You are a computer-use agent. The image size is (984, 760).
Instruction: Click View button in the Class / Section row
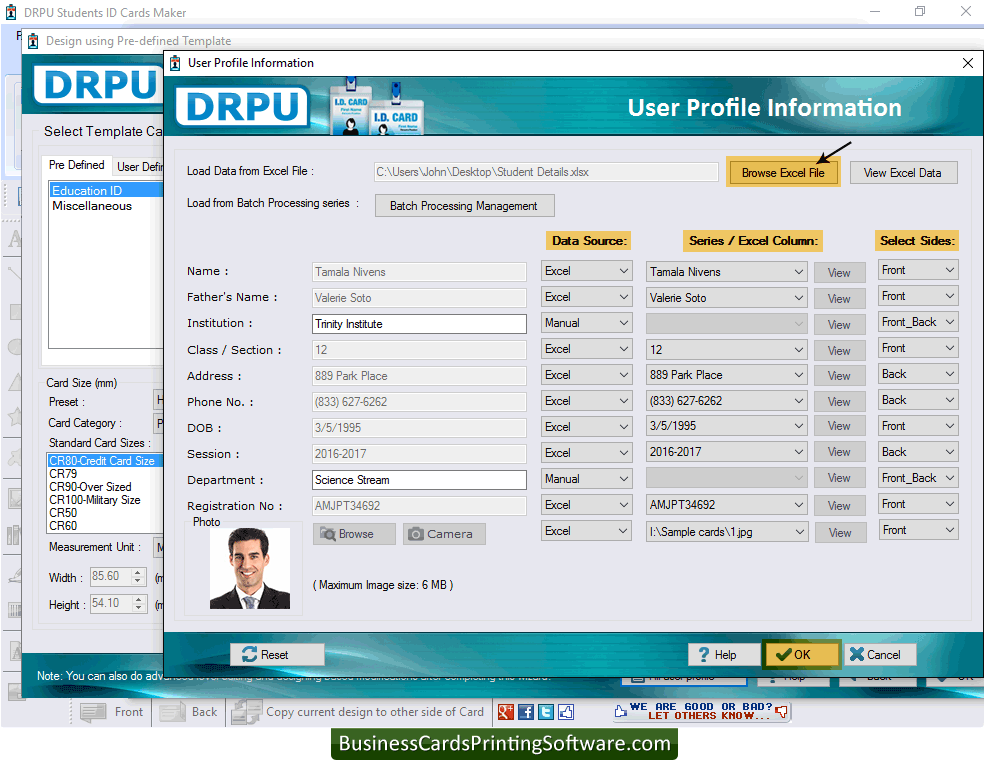pyautogui.click(x=840, y=351)
